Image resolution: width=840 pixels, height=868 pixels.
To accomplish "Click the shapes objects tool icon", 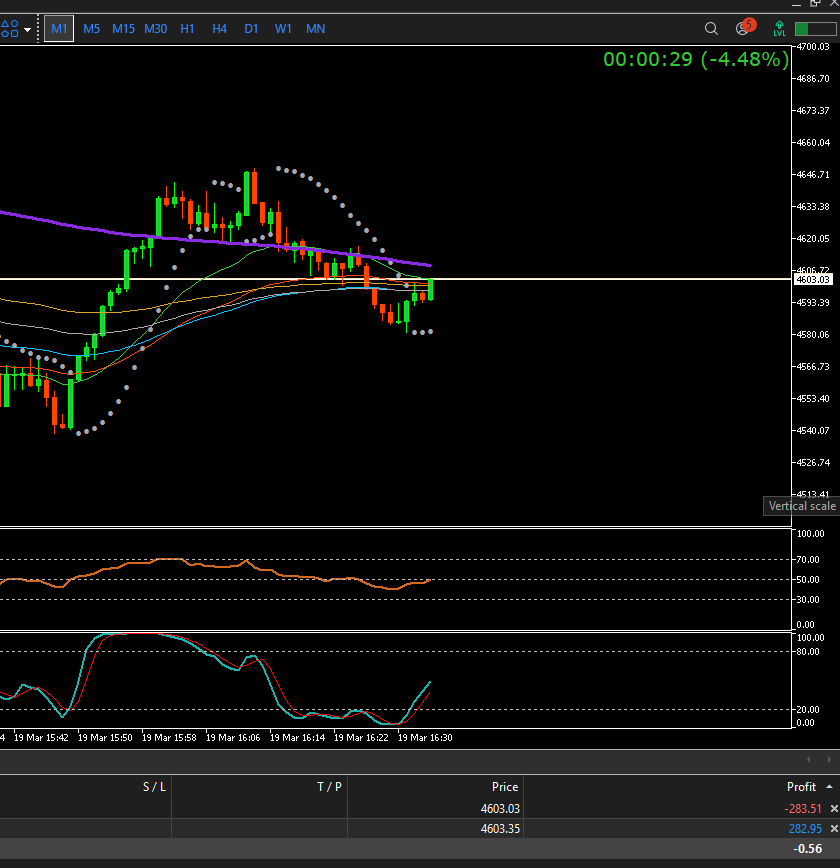I will 9,29.
